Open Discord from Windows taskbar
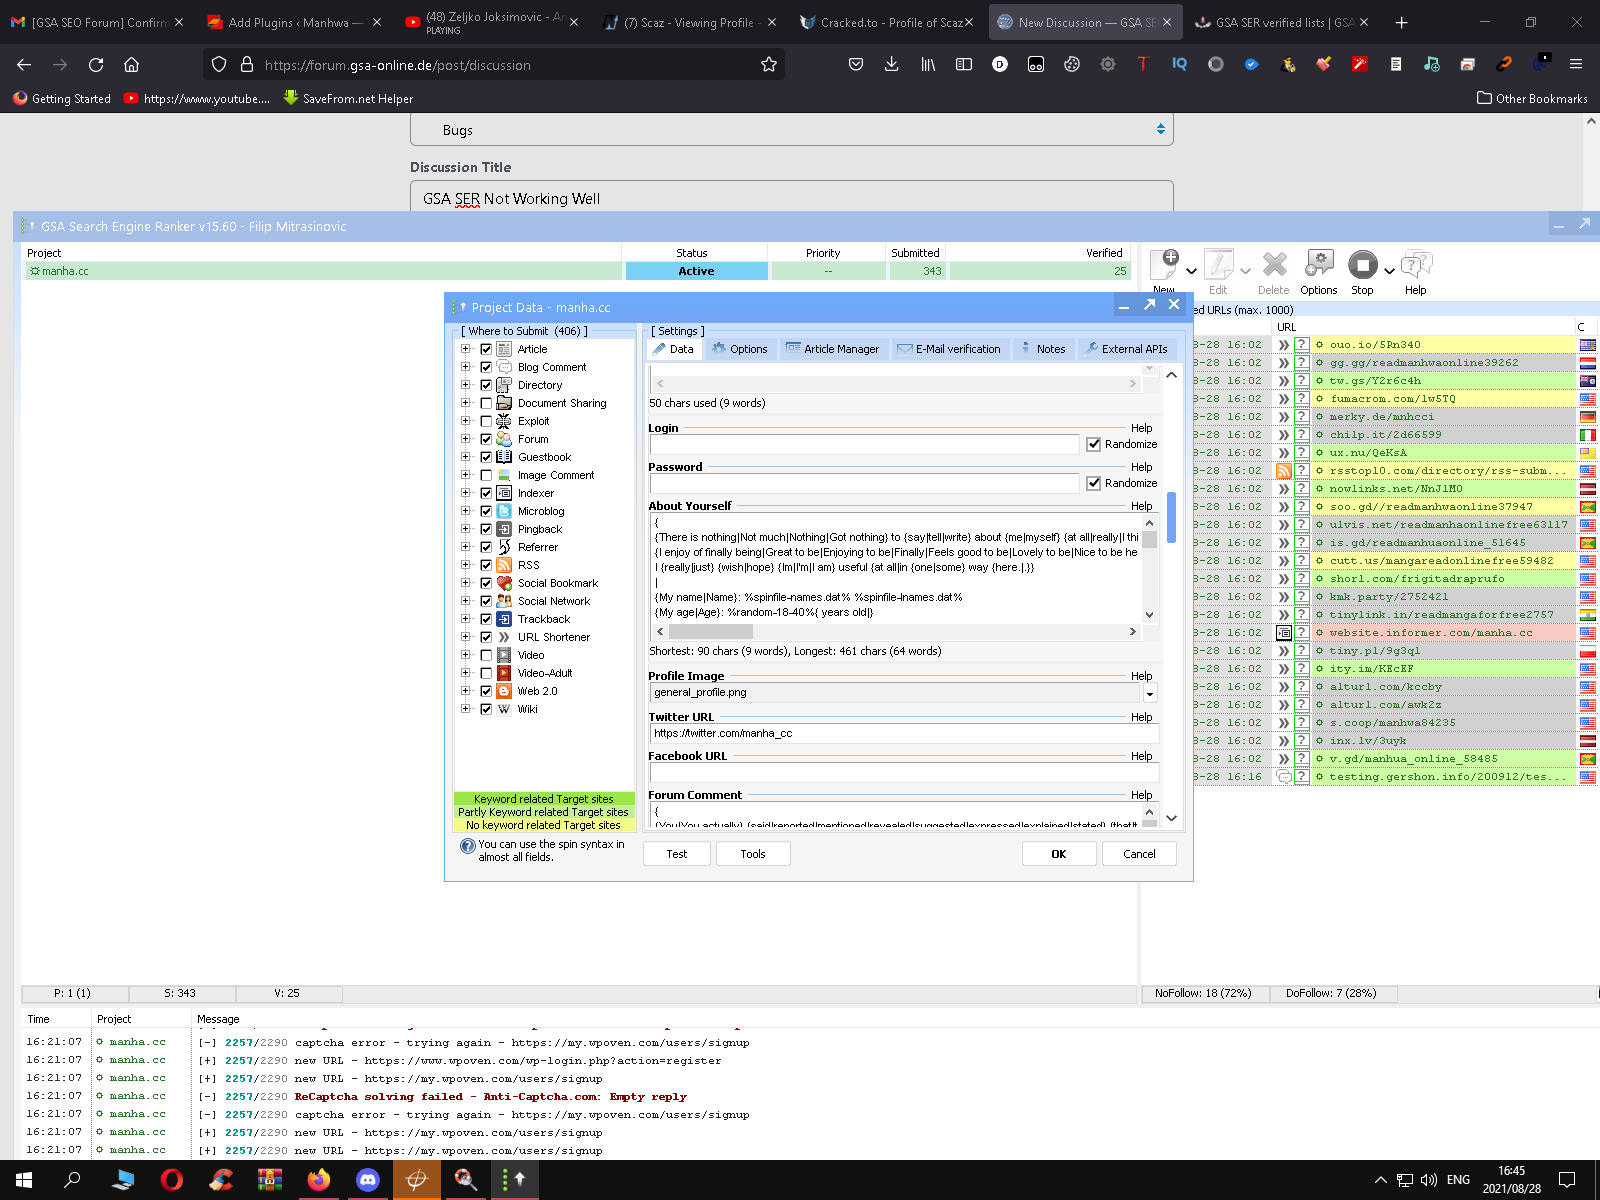The image size is (1600, 1200). pos(368,1180)
